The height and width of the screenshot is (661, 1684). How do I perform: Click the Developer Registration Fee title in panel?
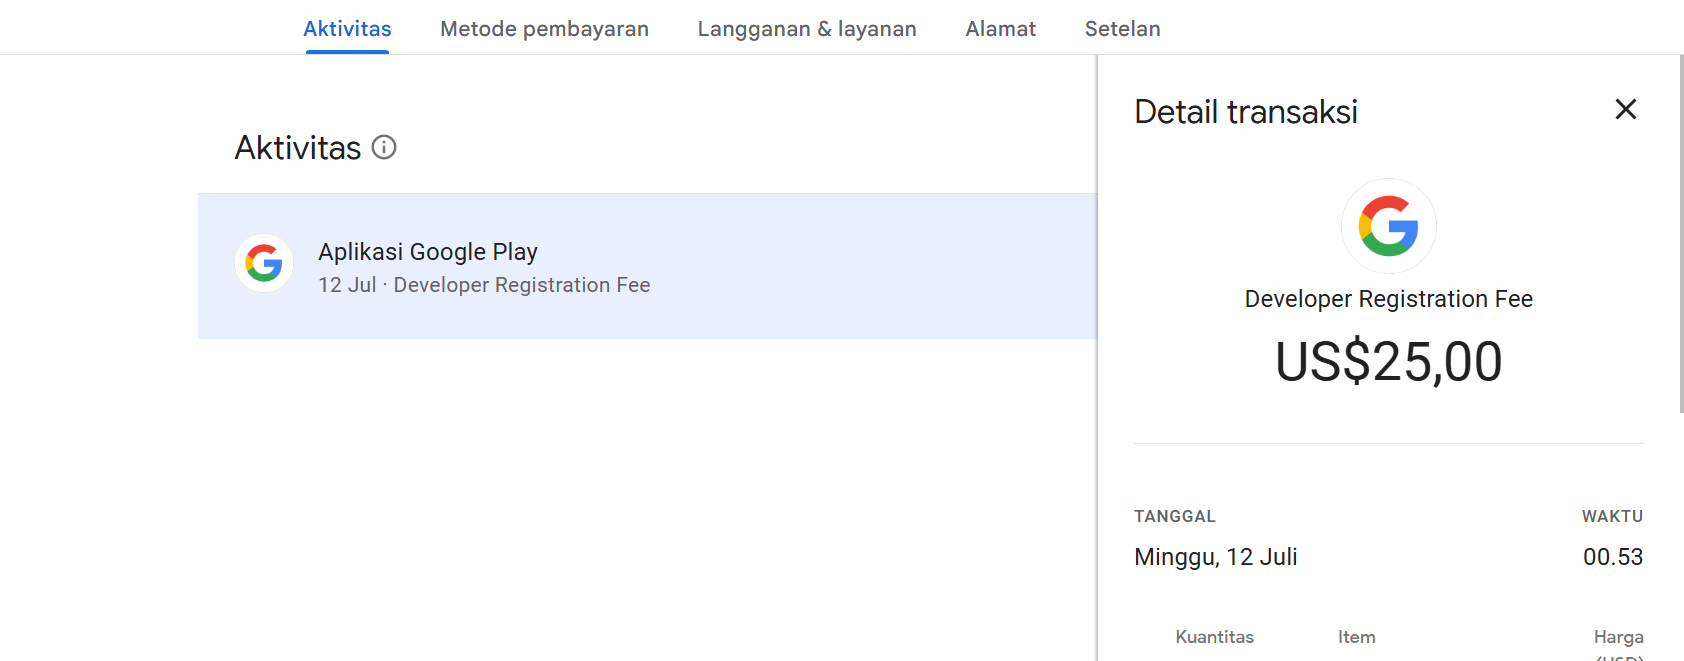click(1388, 299)
